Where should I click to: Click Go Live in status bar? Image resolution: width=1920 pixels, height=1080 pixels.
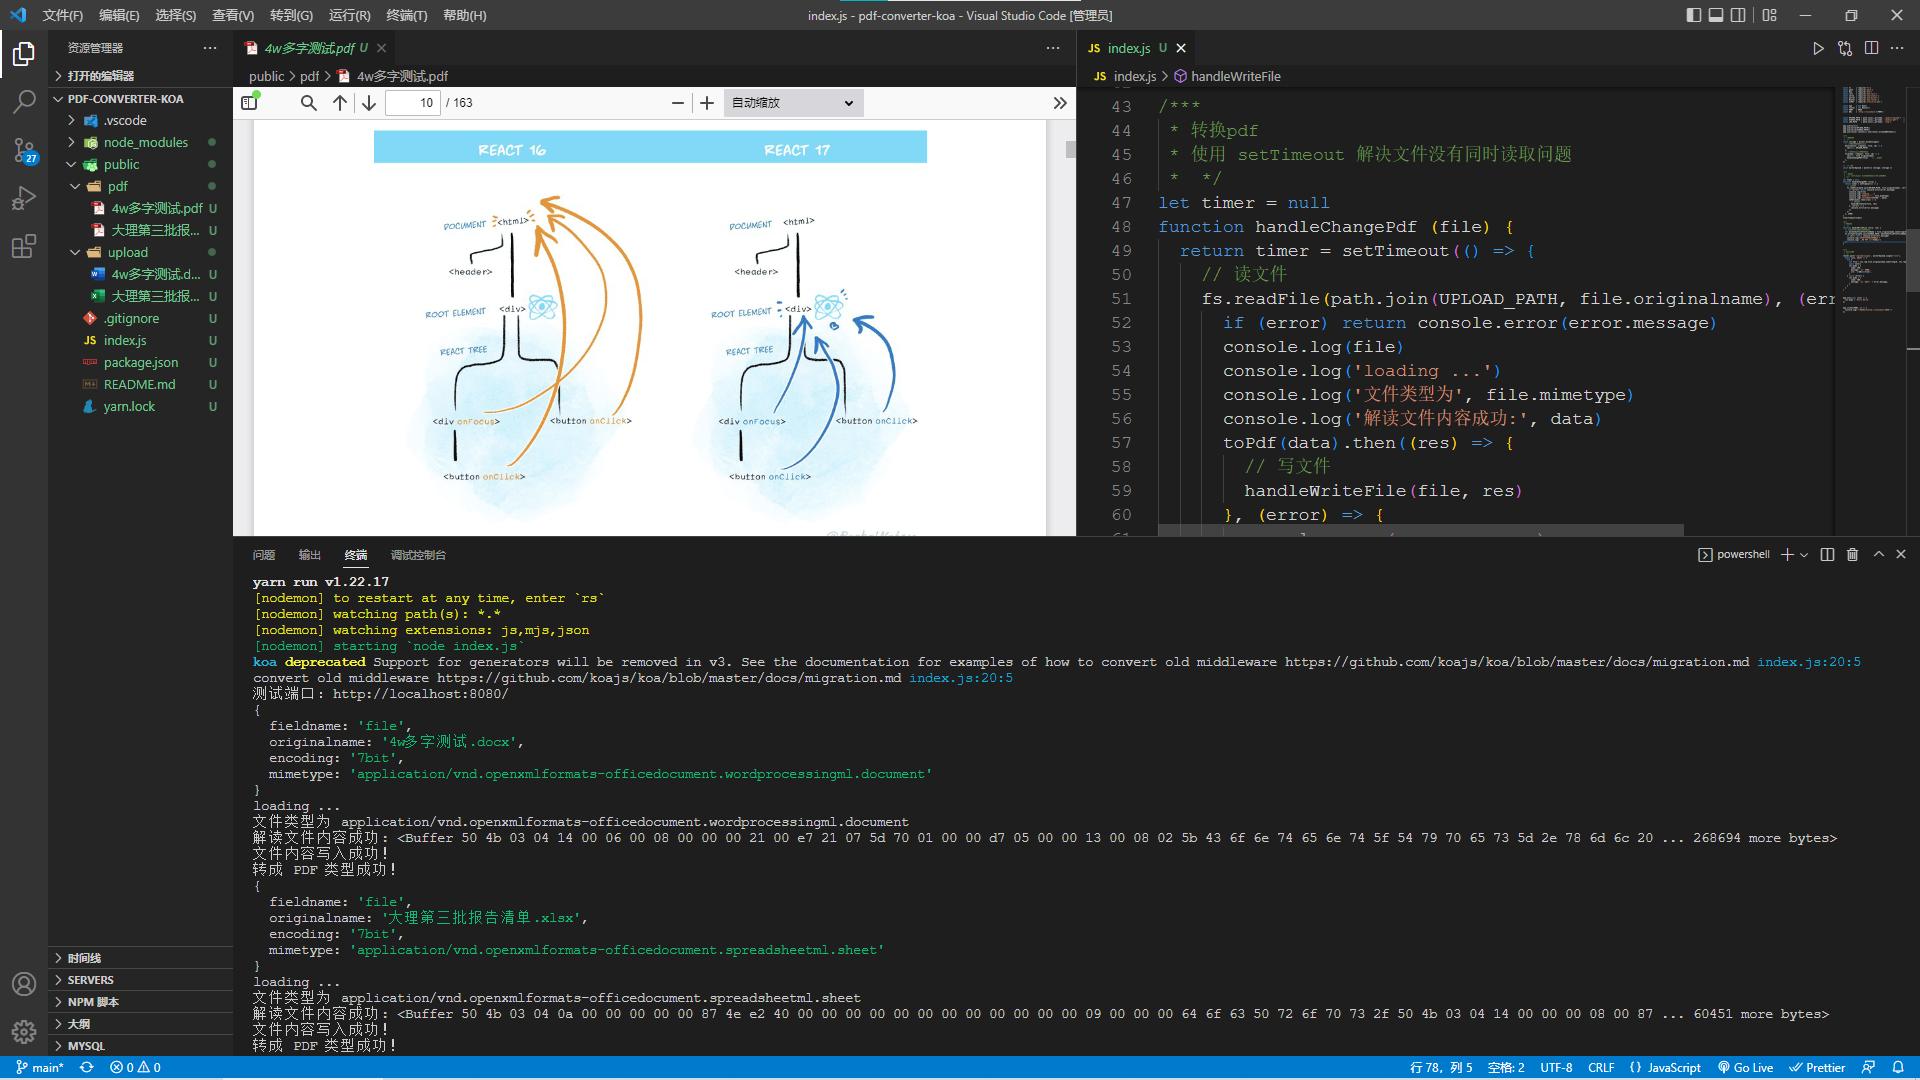point(1745,1067)
